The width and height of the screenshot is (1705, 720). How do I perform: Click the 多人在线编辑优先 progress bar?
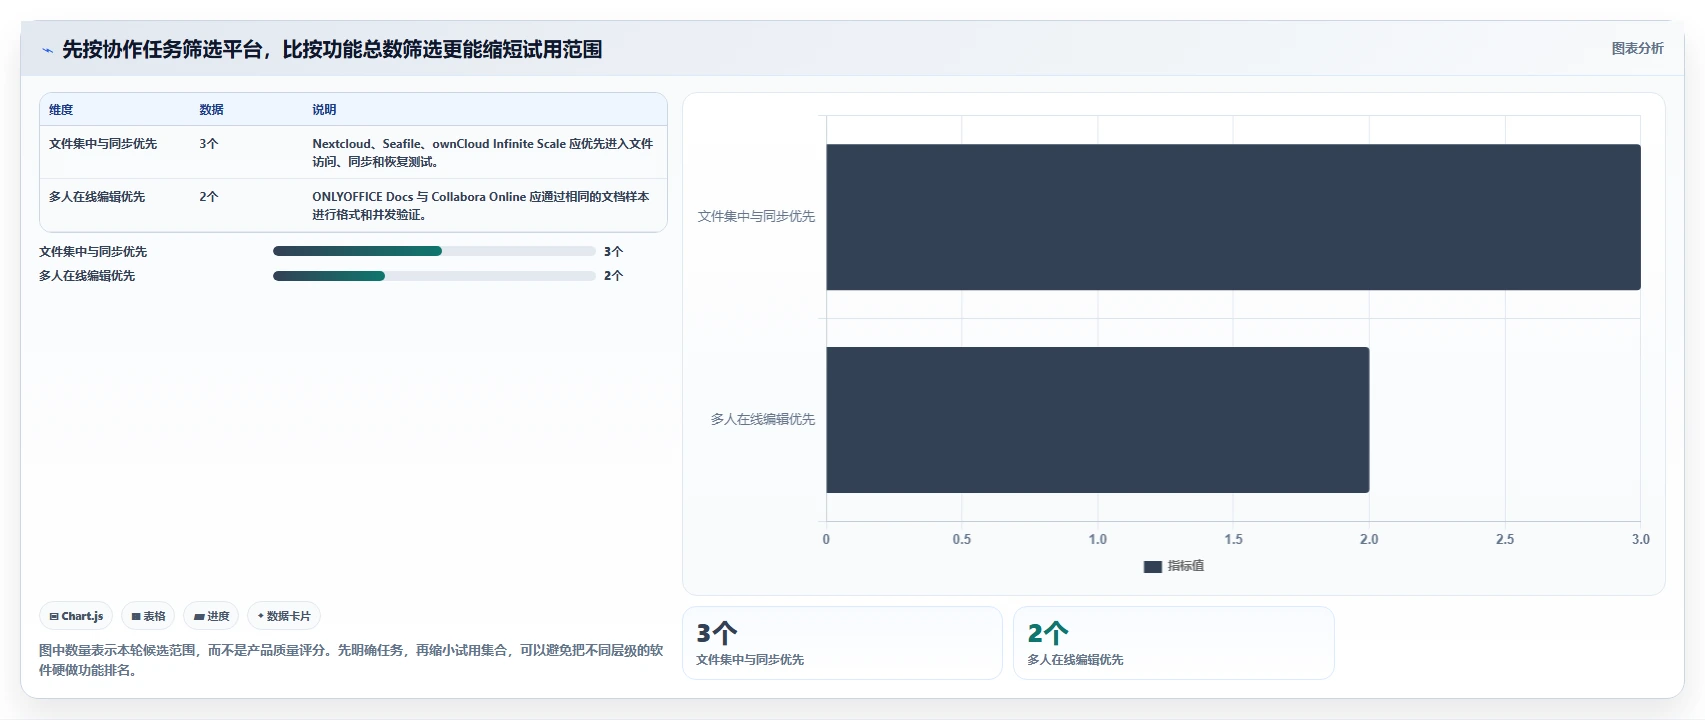click(x=434, y=276)
